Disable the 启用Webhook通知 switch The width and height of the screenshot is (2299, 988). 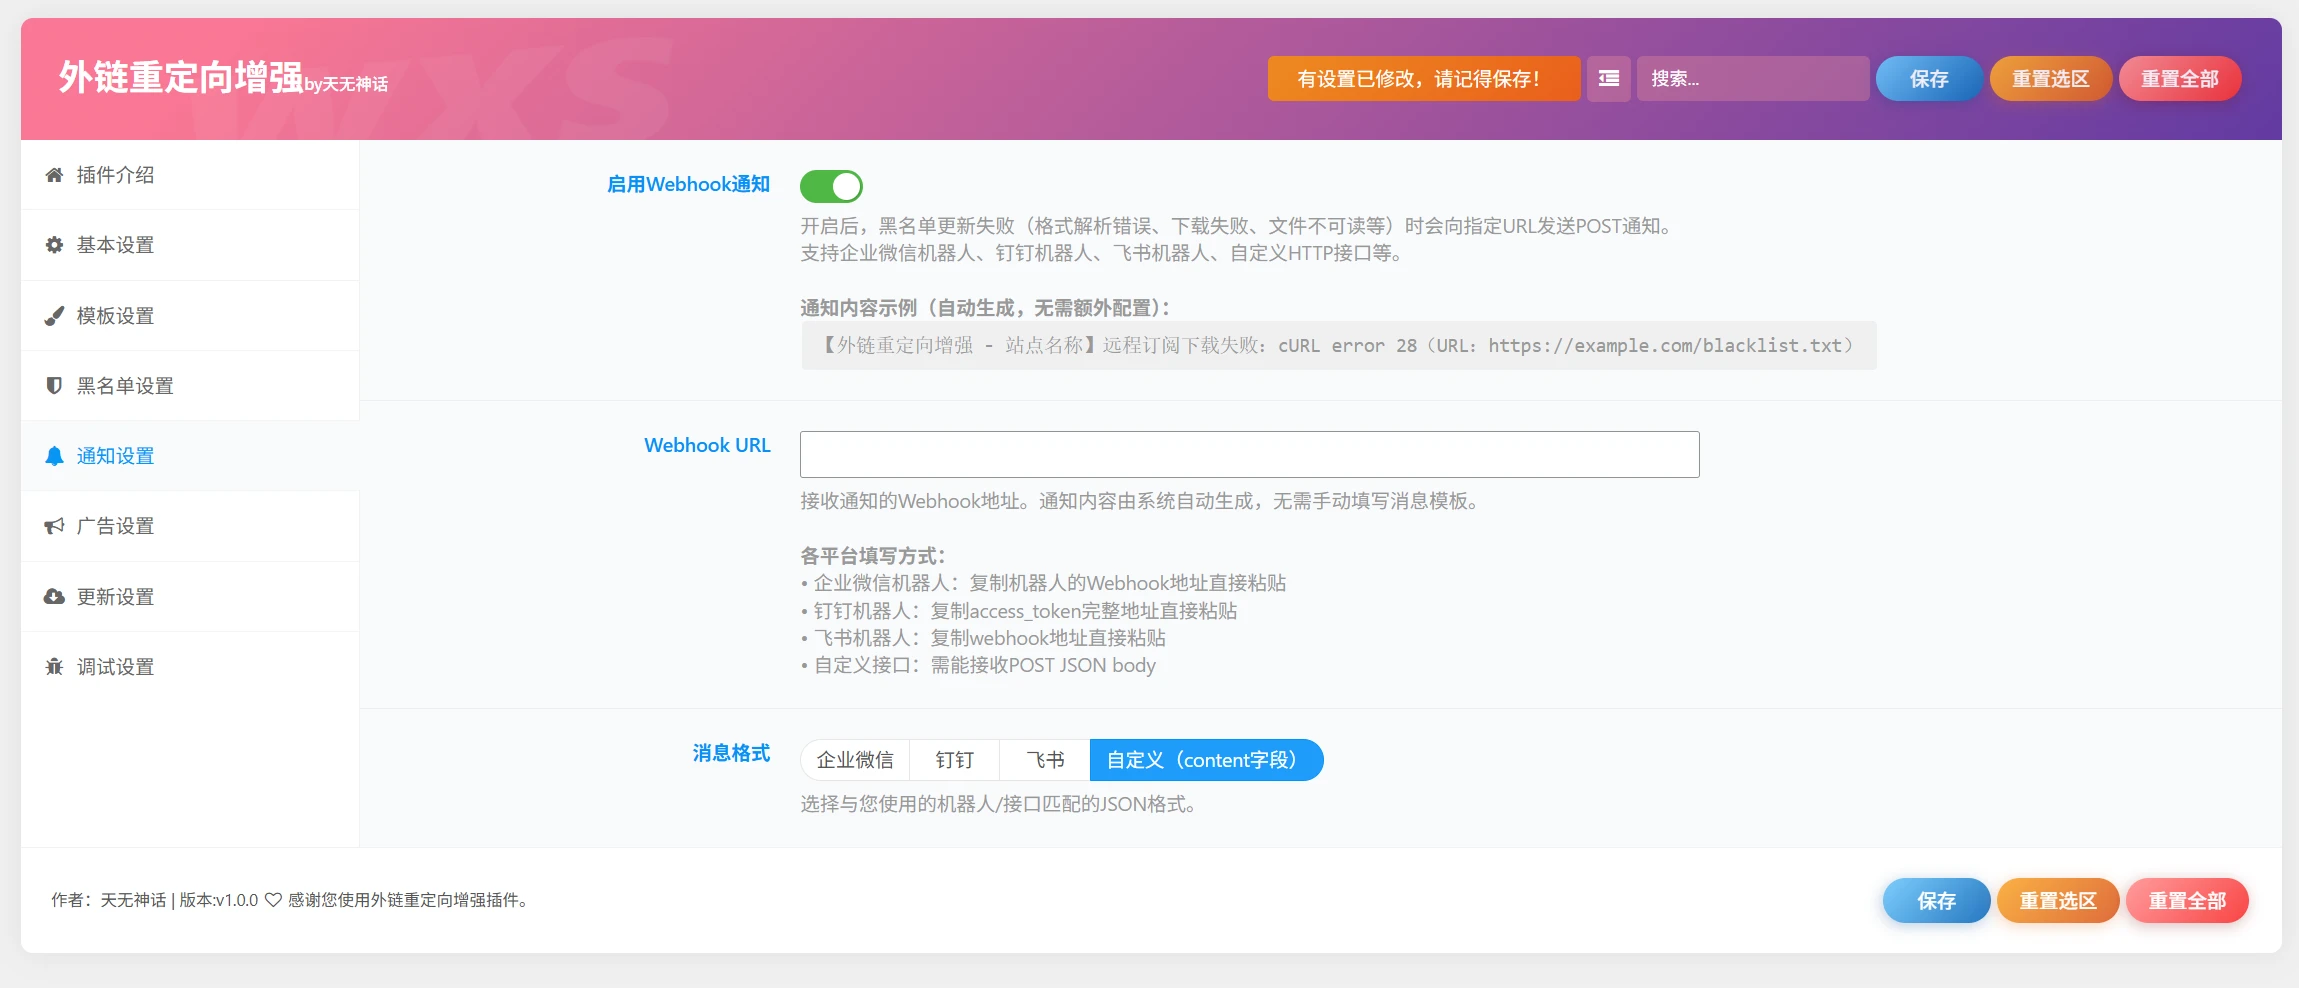[831, 186]
